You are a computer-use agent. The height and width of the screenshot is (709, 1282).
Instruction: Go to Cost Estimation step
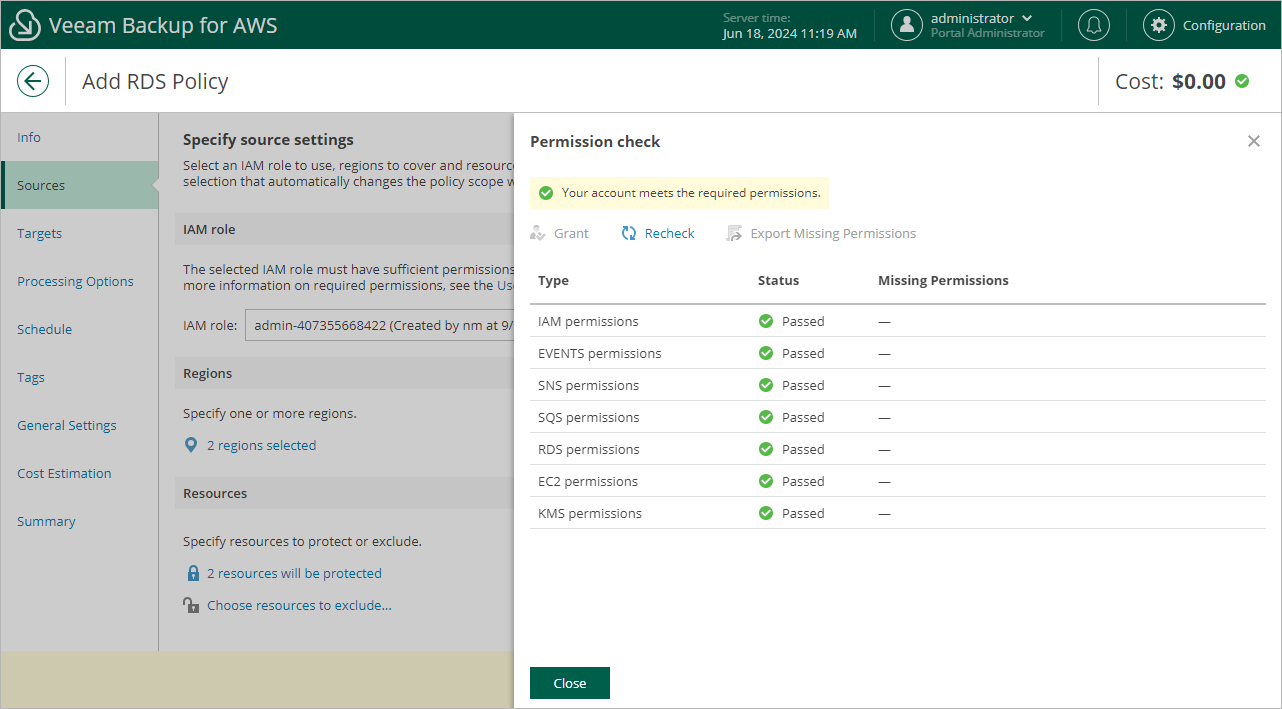click(x=64, y=473)
